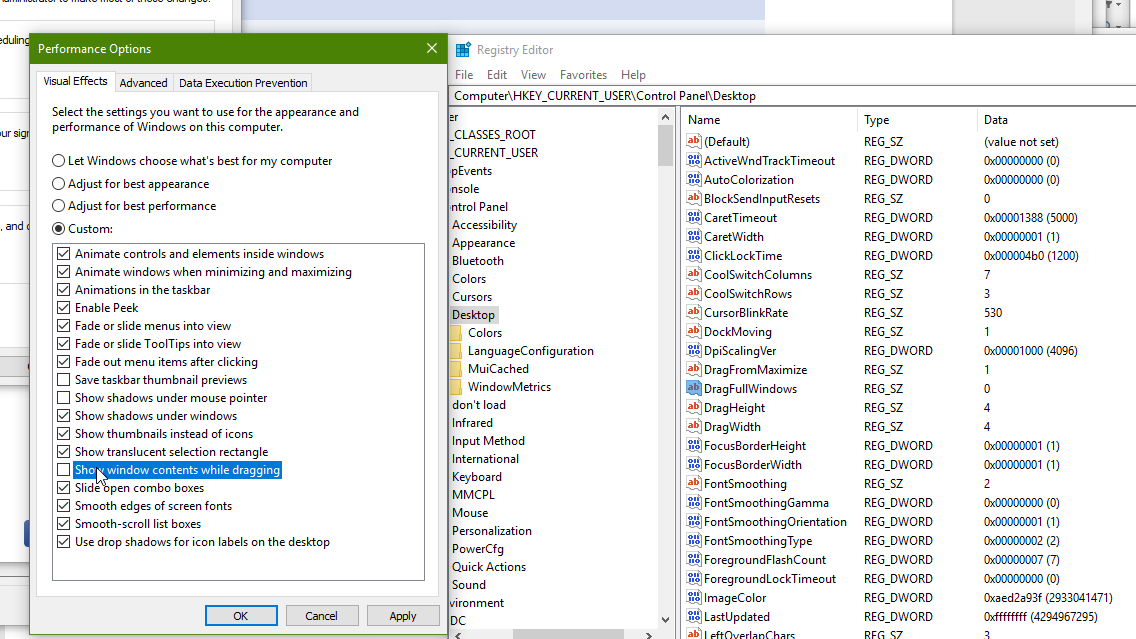Click the ImageColor DWORD value icon
This screenshot has width=1136, height=639.
694,598
